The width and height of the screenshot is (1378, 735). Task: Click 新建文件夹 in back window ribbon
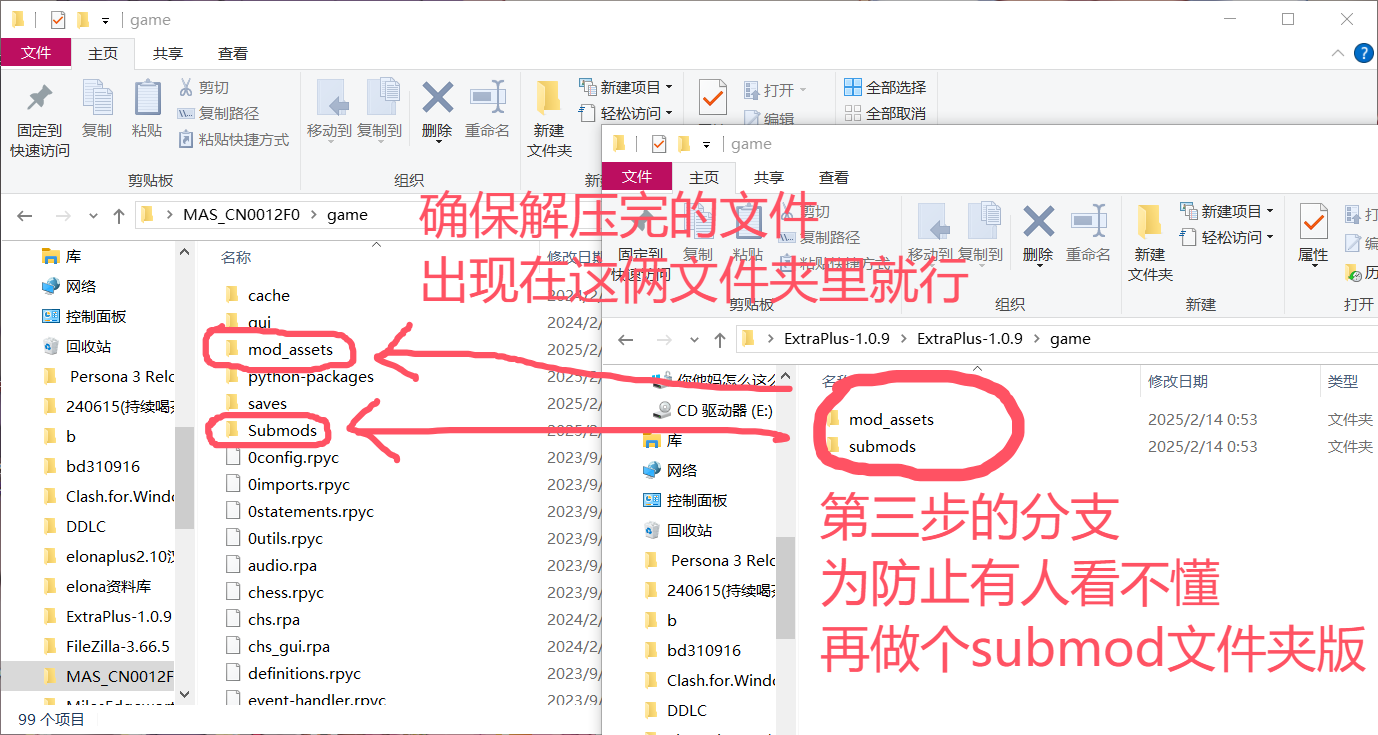tap(549, 119)
